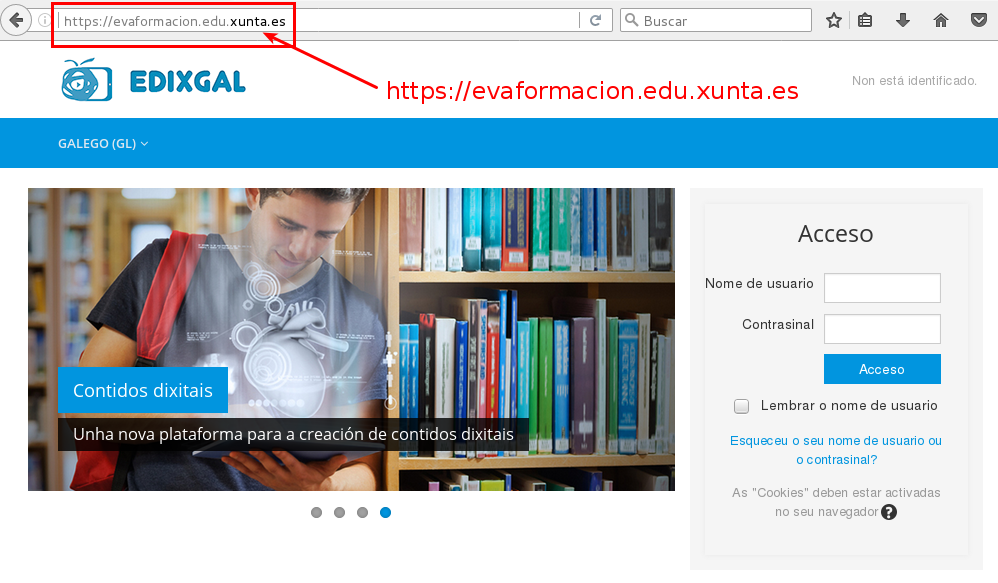This screenshot has height=583, width=998.
Task: Enable 'Lembrar o nome de usuario'
Action: coord(741,406)
